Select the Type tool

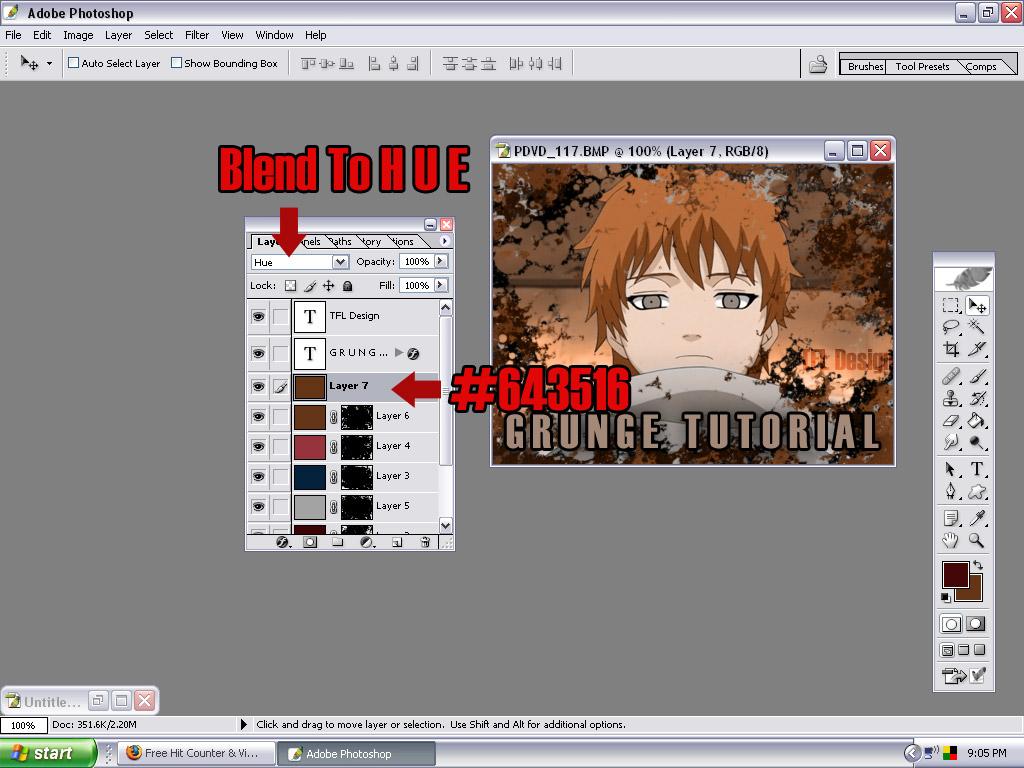pyautogui.click(x=977, y=469)
